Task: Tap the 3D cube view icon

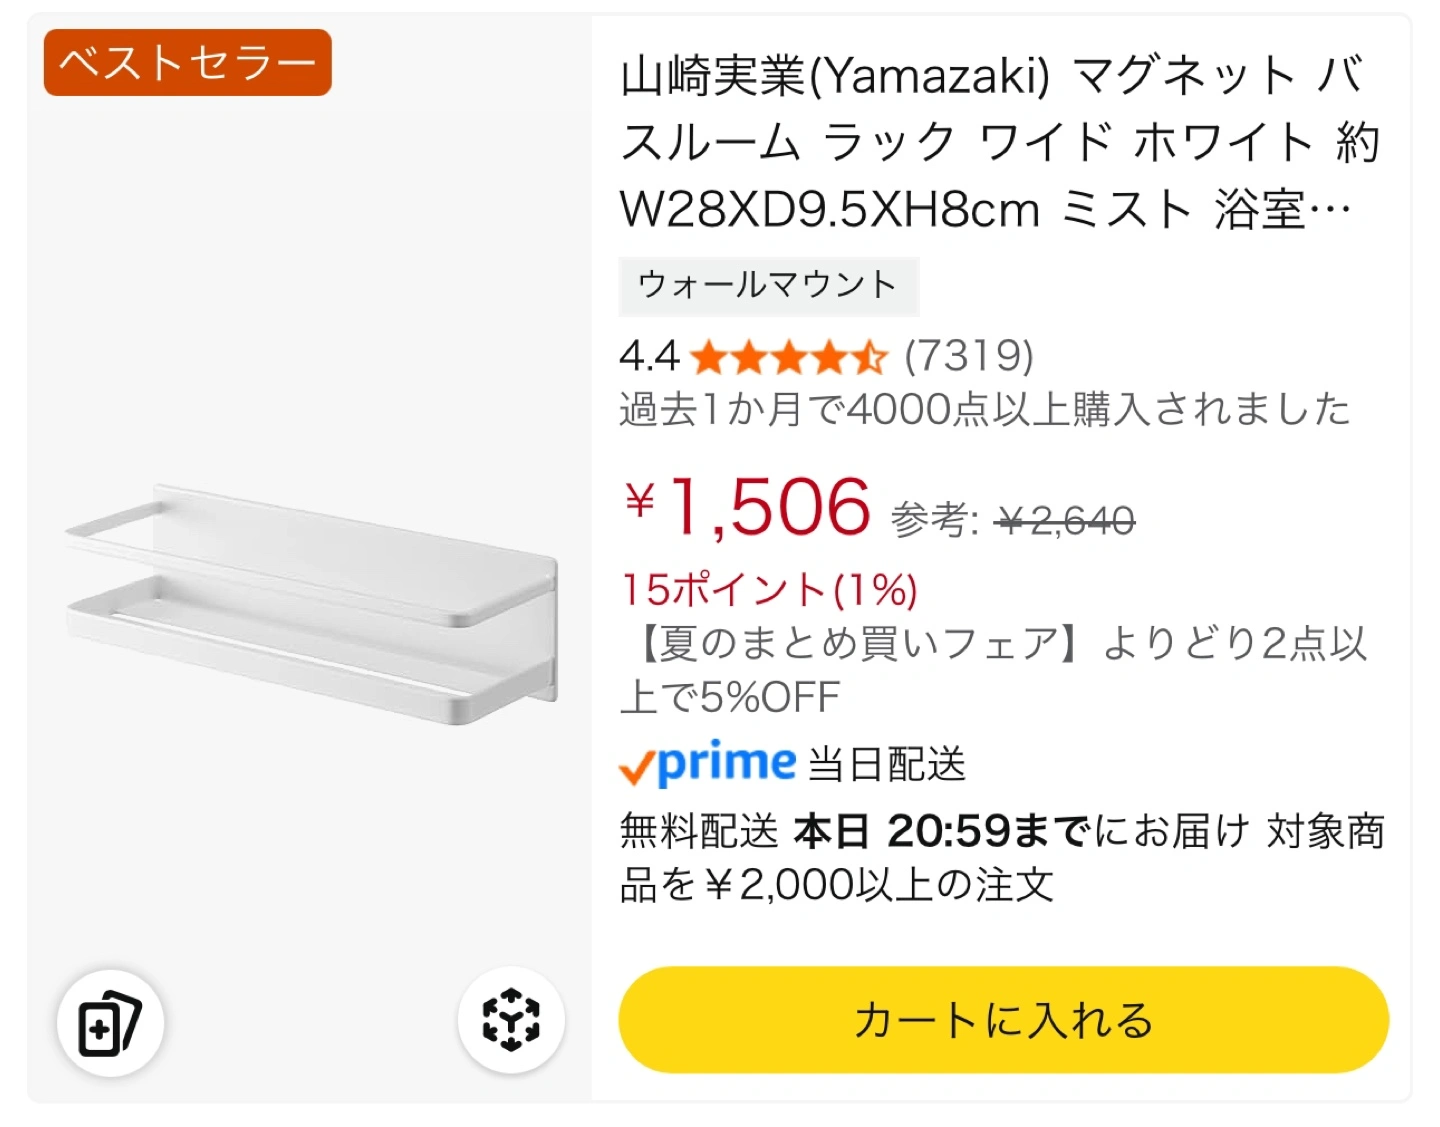Action: pos(511,1020)
